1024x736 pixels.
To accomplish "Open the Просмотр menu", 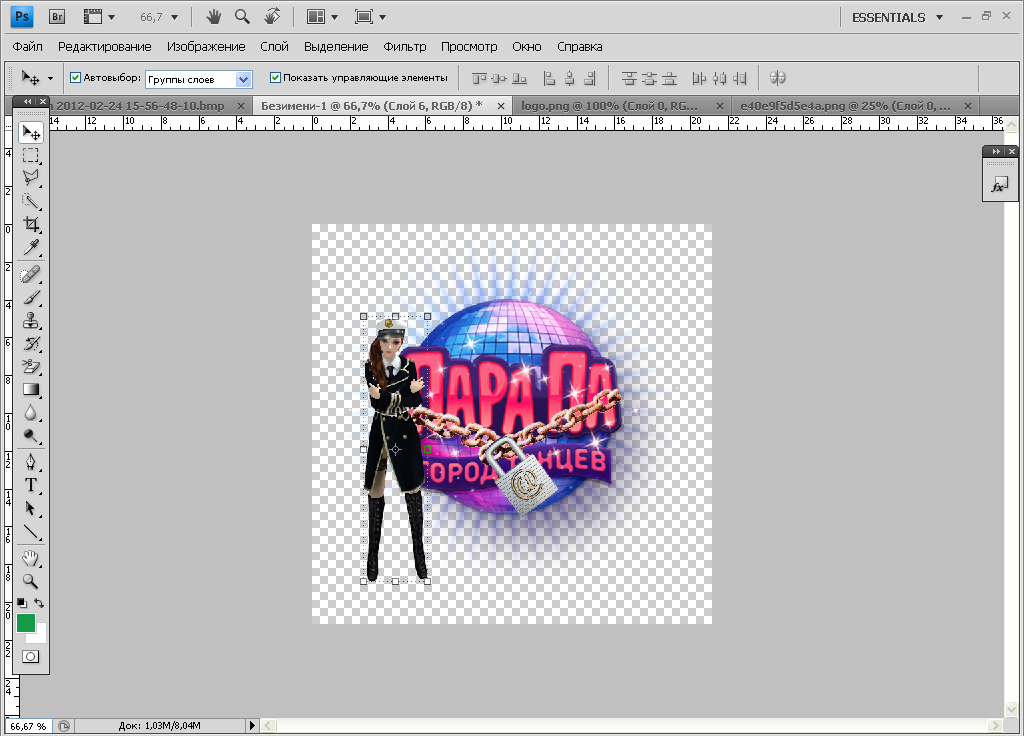I will (x=469, y=46).
